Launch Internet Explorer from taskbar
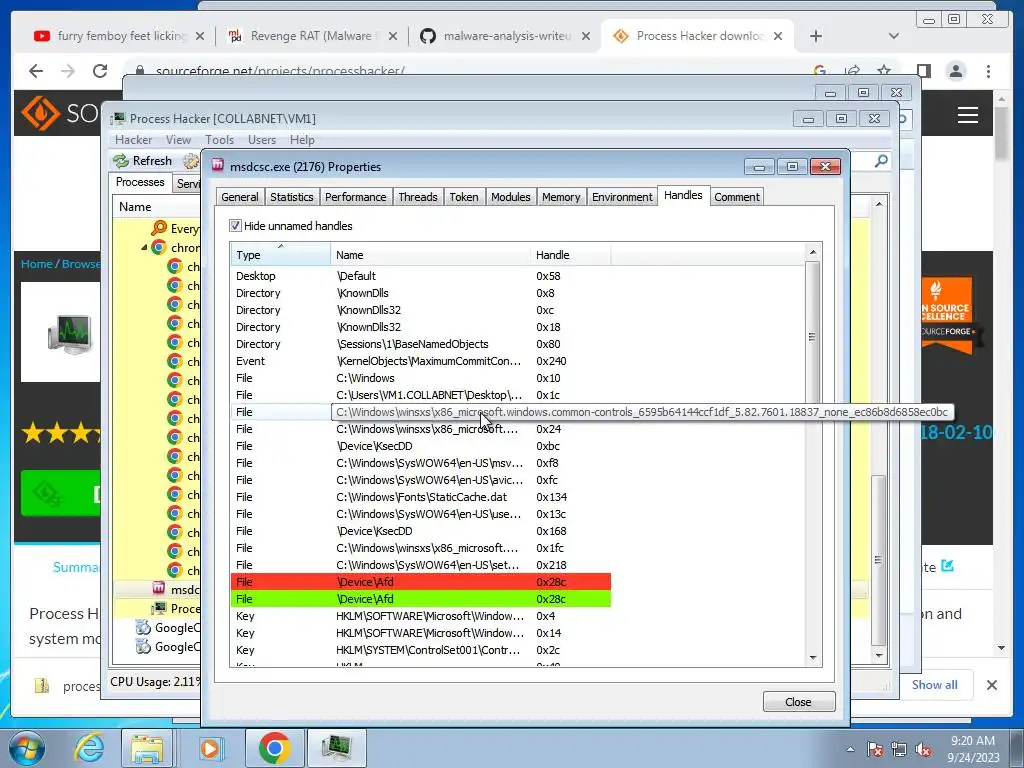The width and height of the screenshot is (1024, 768). point(88,748)
